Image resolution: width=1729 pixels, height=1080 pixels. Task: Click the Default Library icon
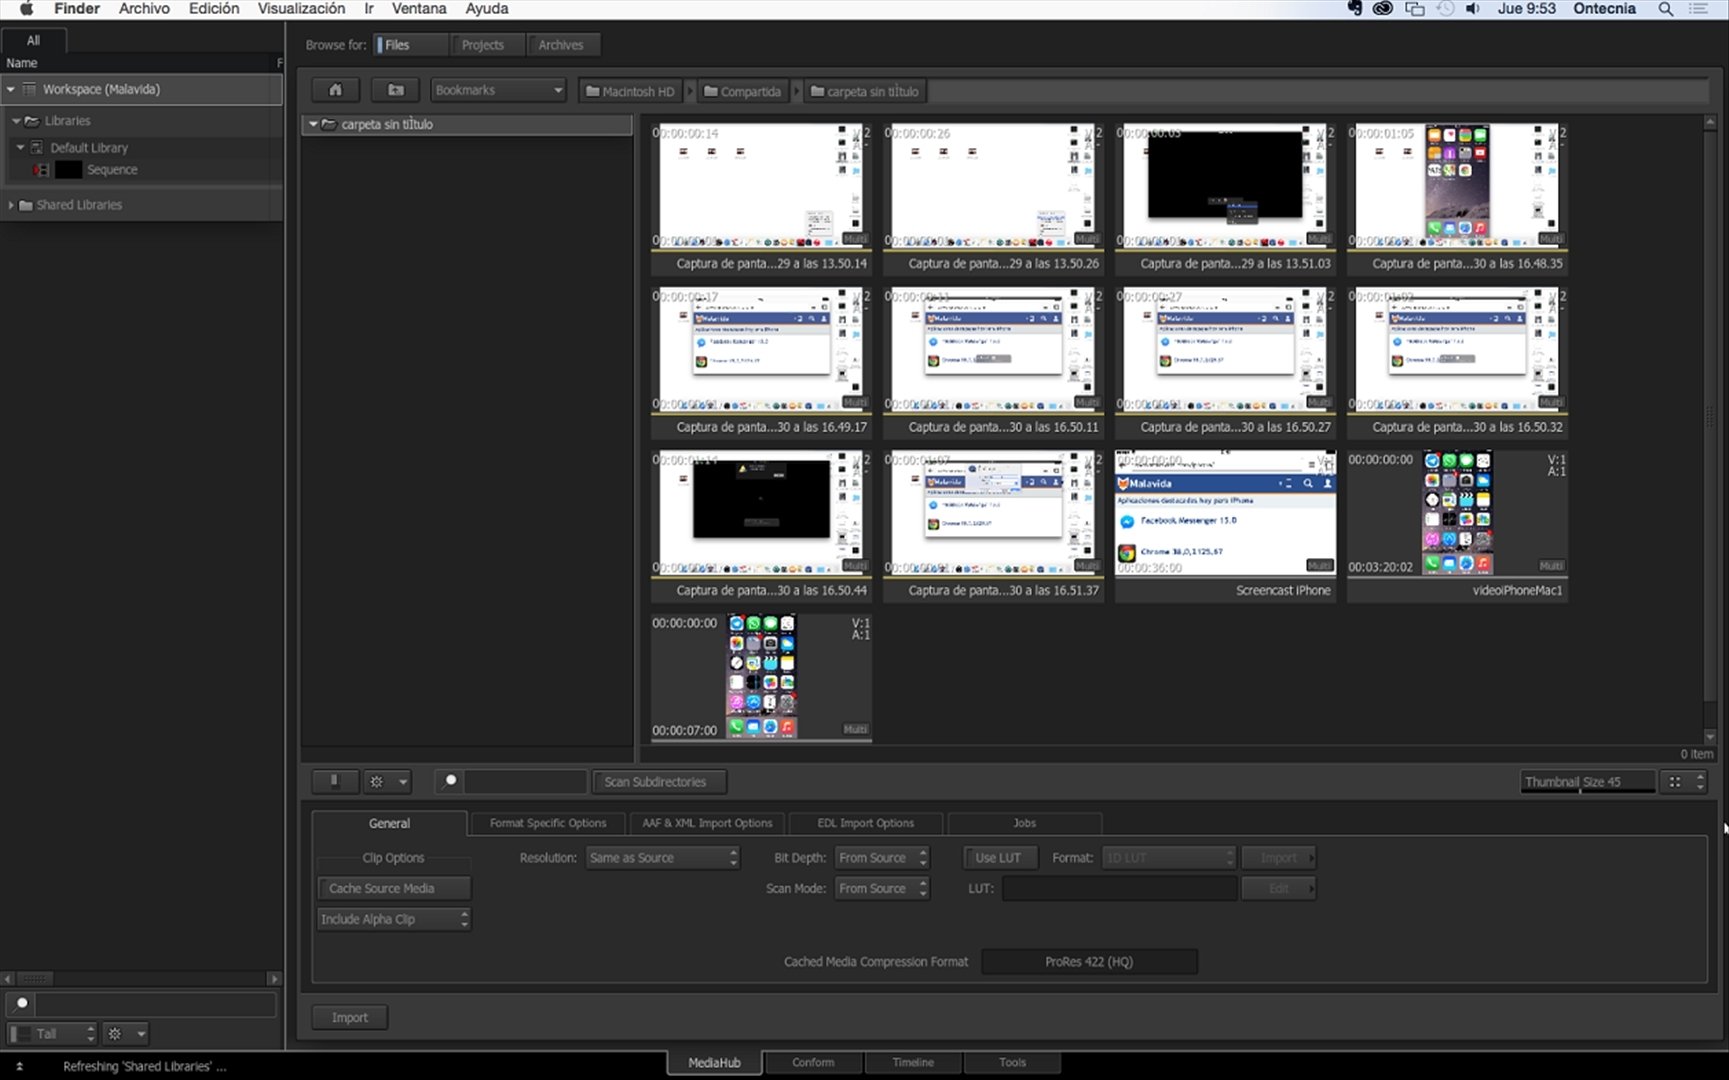[37, 147]
